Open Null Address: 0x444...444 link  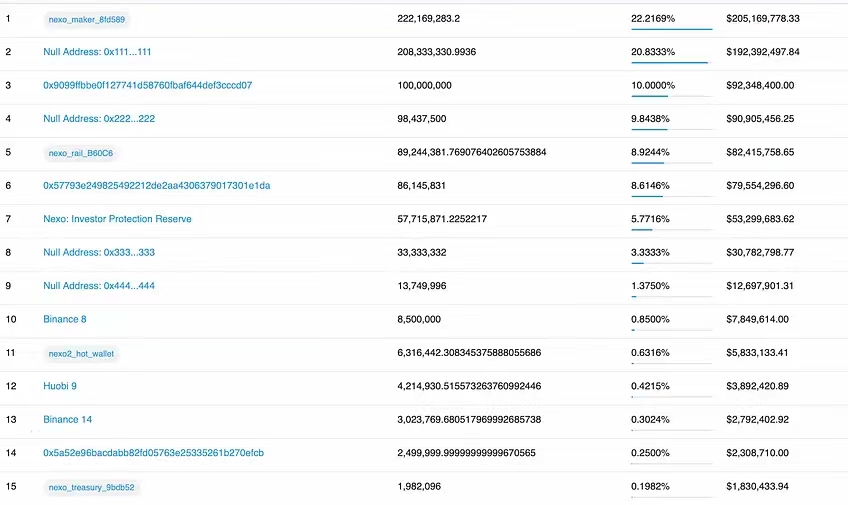99,286
